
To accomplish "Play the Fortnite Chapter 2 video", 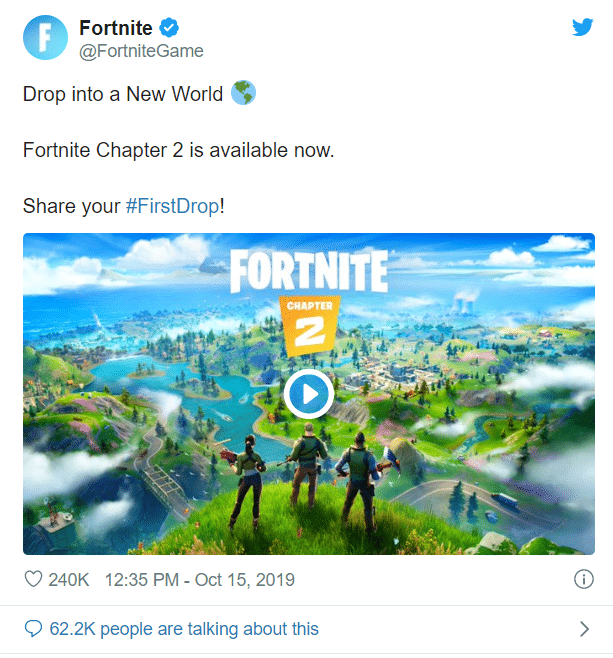I will coord(307,394).
